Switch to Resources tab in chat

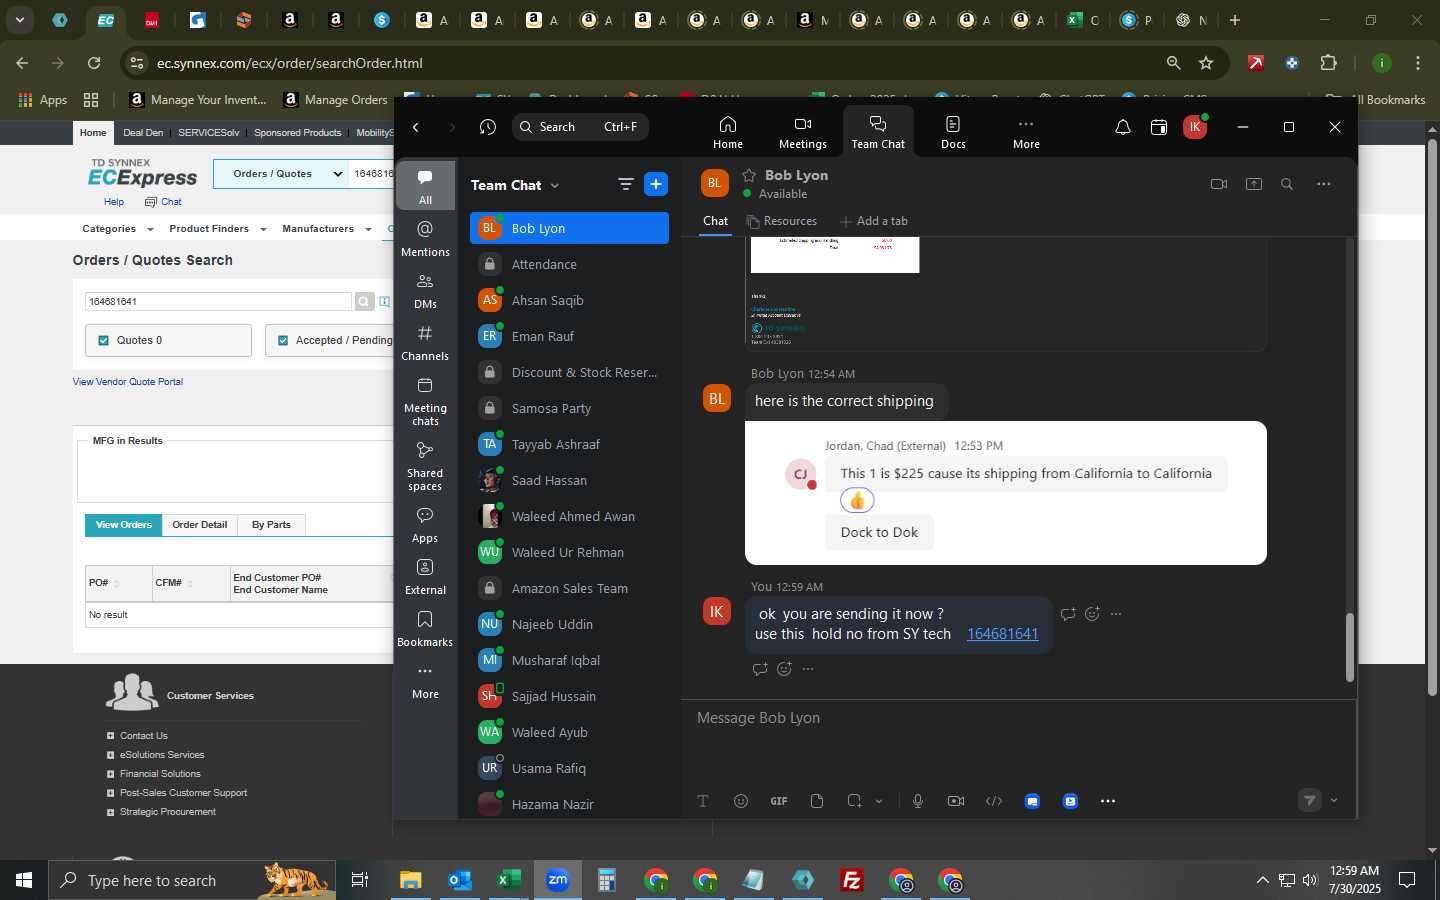(781, 221)
